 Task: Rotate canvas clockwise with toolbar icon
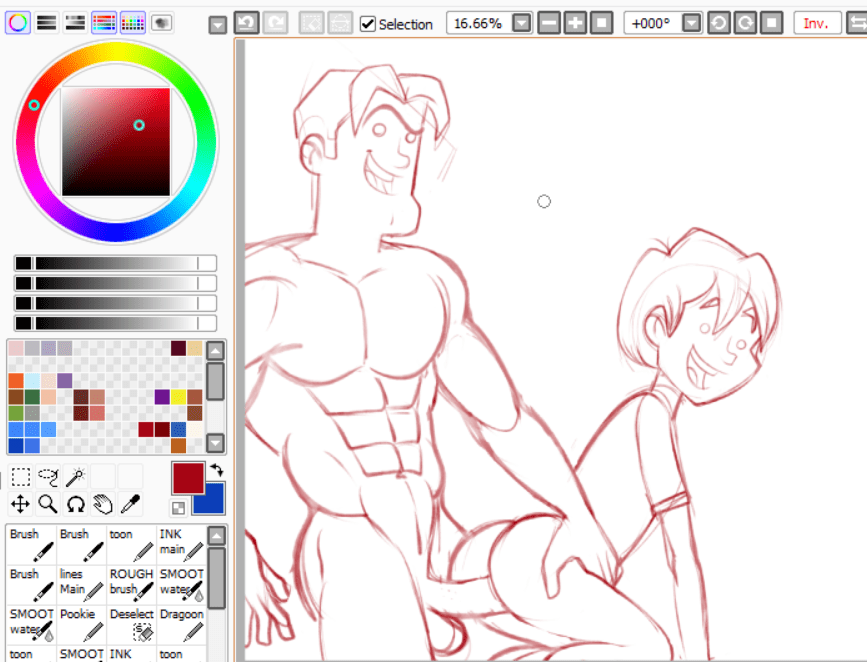click(744, 22)
